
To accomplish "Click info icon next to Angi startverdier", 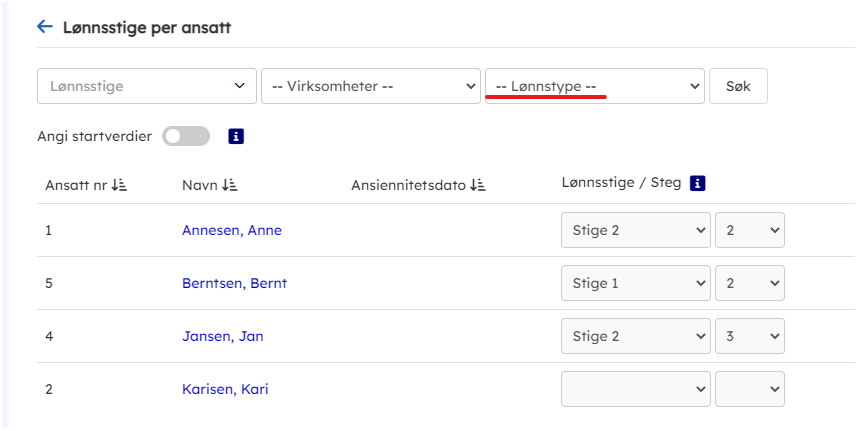I will pyautogui.click(x=236, y=137).
